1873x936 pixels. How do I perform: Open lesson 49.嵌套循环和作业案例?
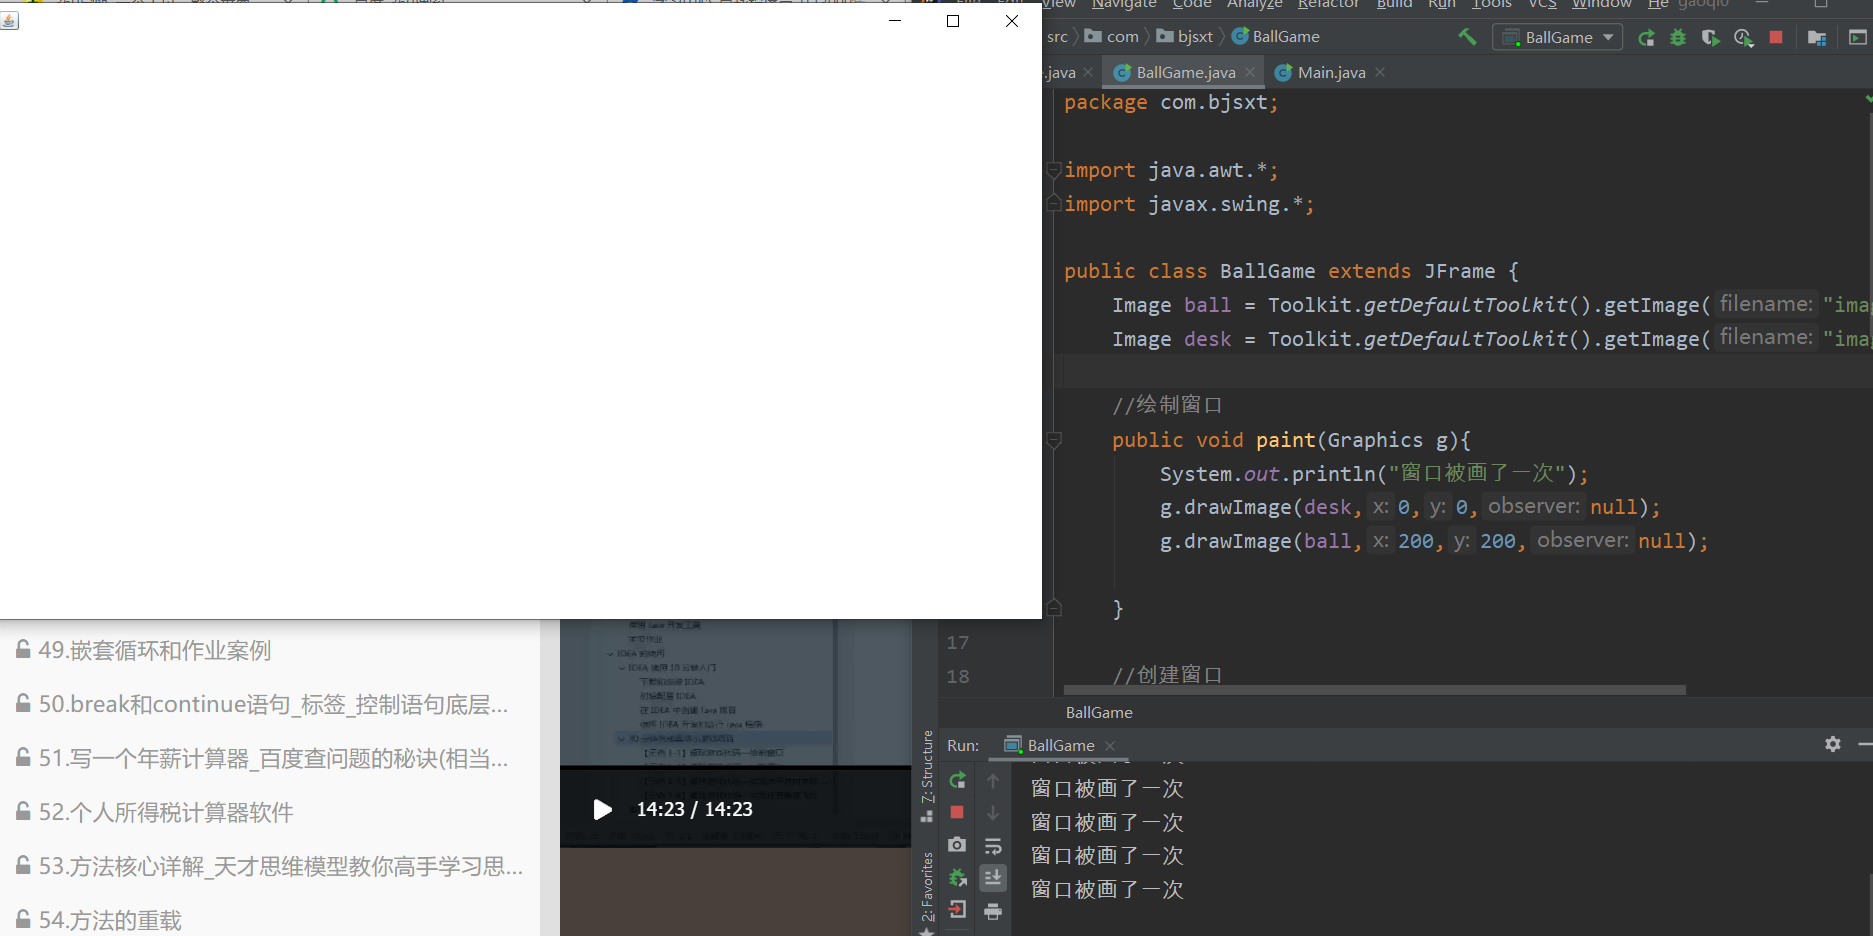point(155,650)
